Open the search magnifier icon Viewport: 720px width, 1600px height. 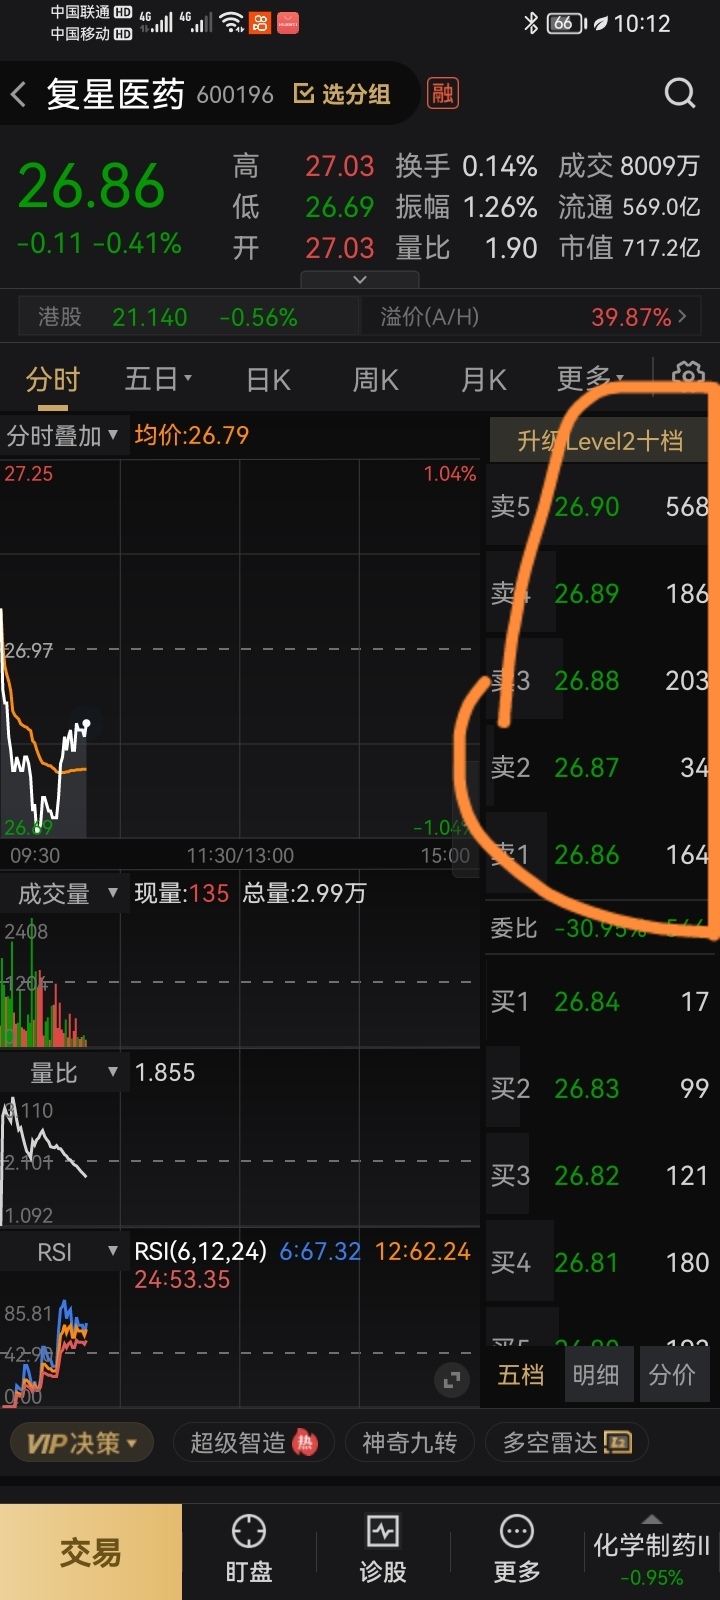(x=680, y=93)
